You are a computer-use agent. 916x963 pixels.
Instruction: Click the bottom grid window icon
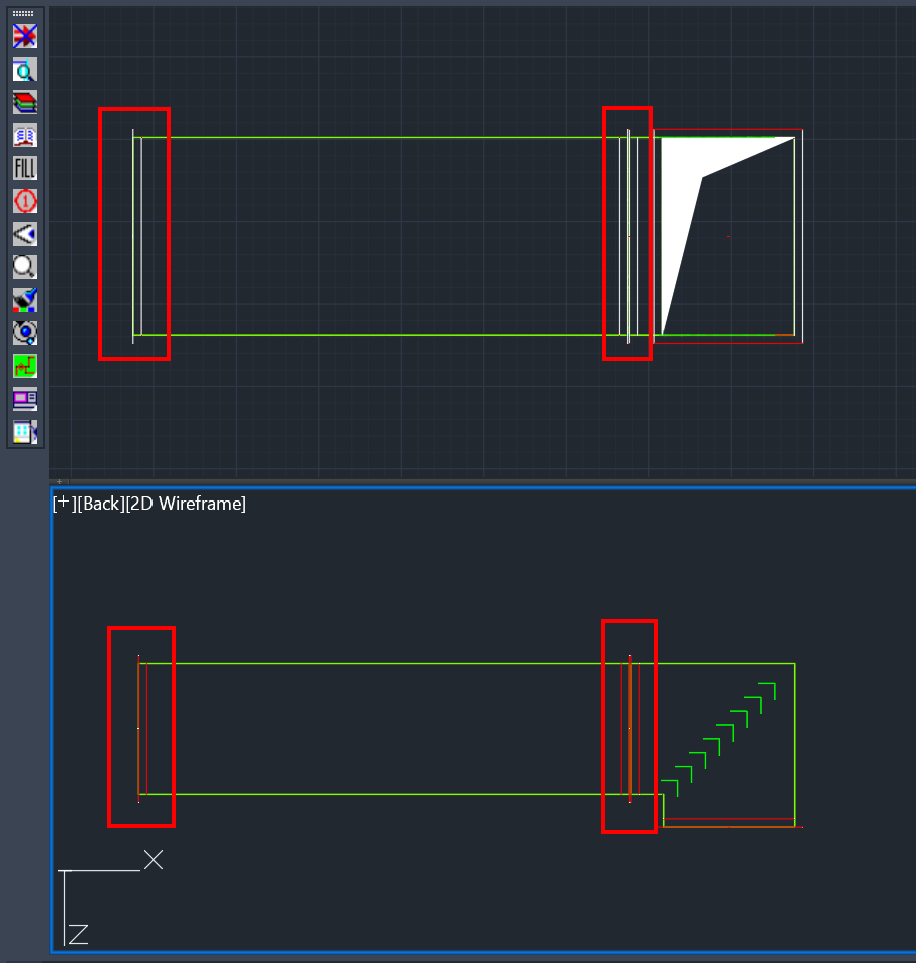[24, 432]
